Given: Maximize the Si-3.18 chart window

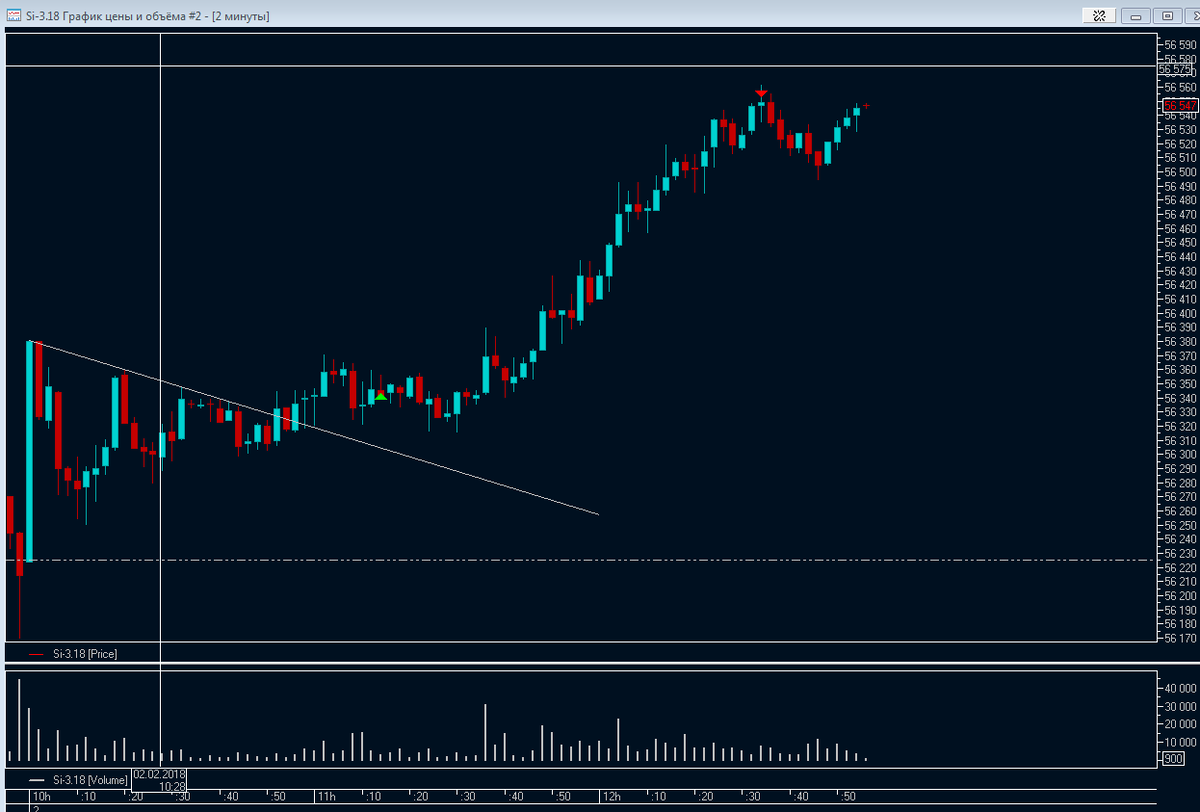Looking at the screenshot, I should (1166, 16).
